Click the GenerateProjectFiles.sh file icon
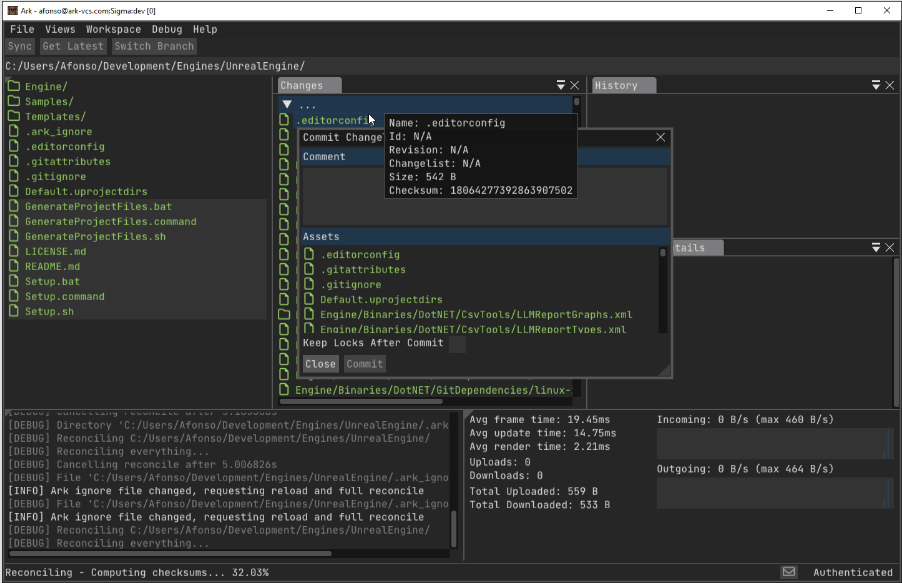This screenshot has width=902, height=583. [x=14, y=236]
